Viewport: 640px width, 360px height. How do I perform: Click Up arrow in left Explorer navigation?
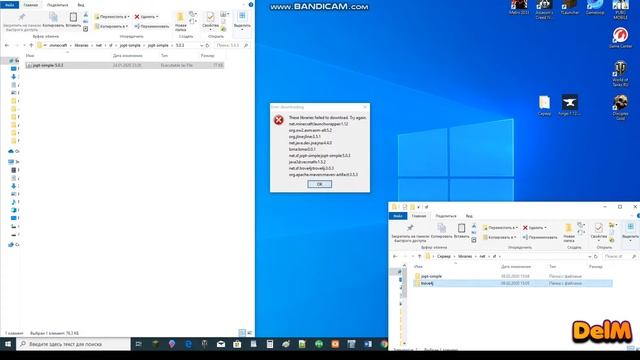31,45
